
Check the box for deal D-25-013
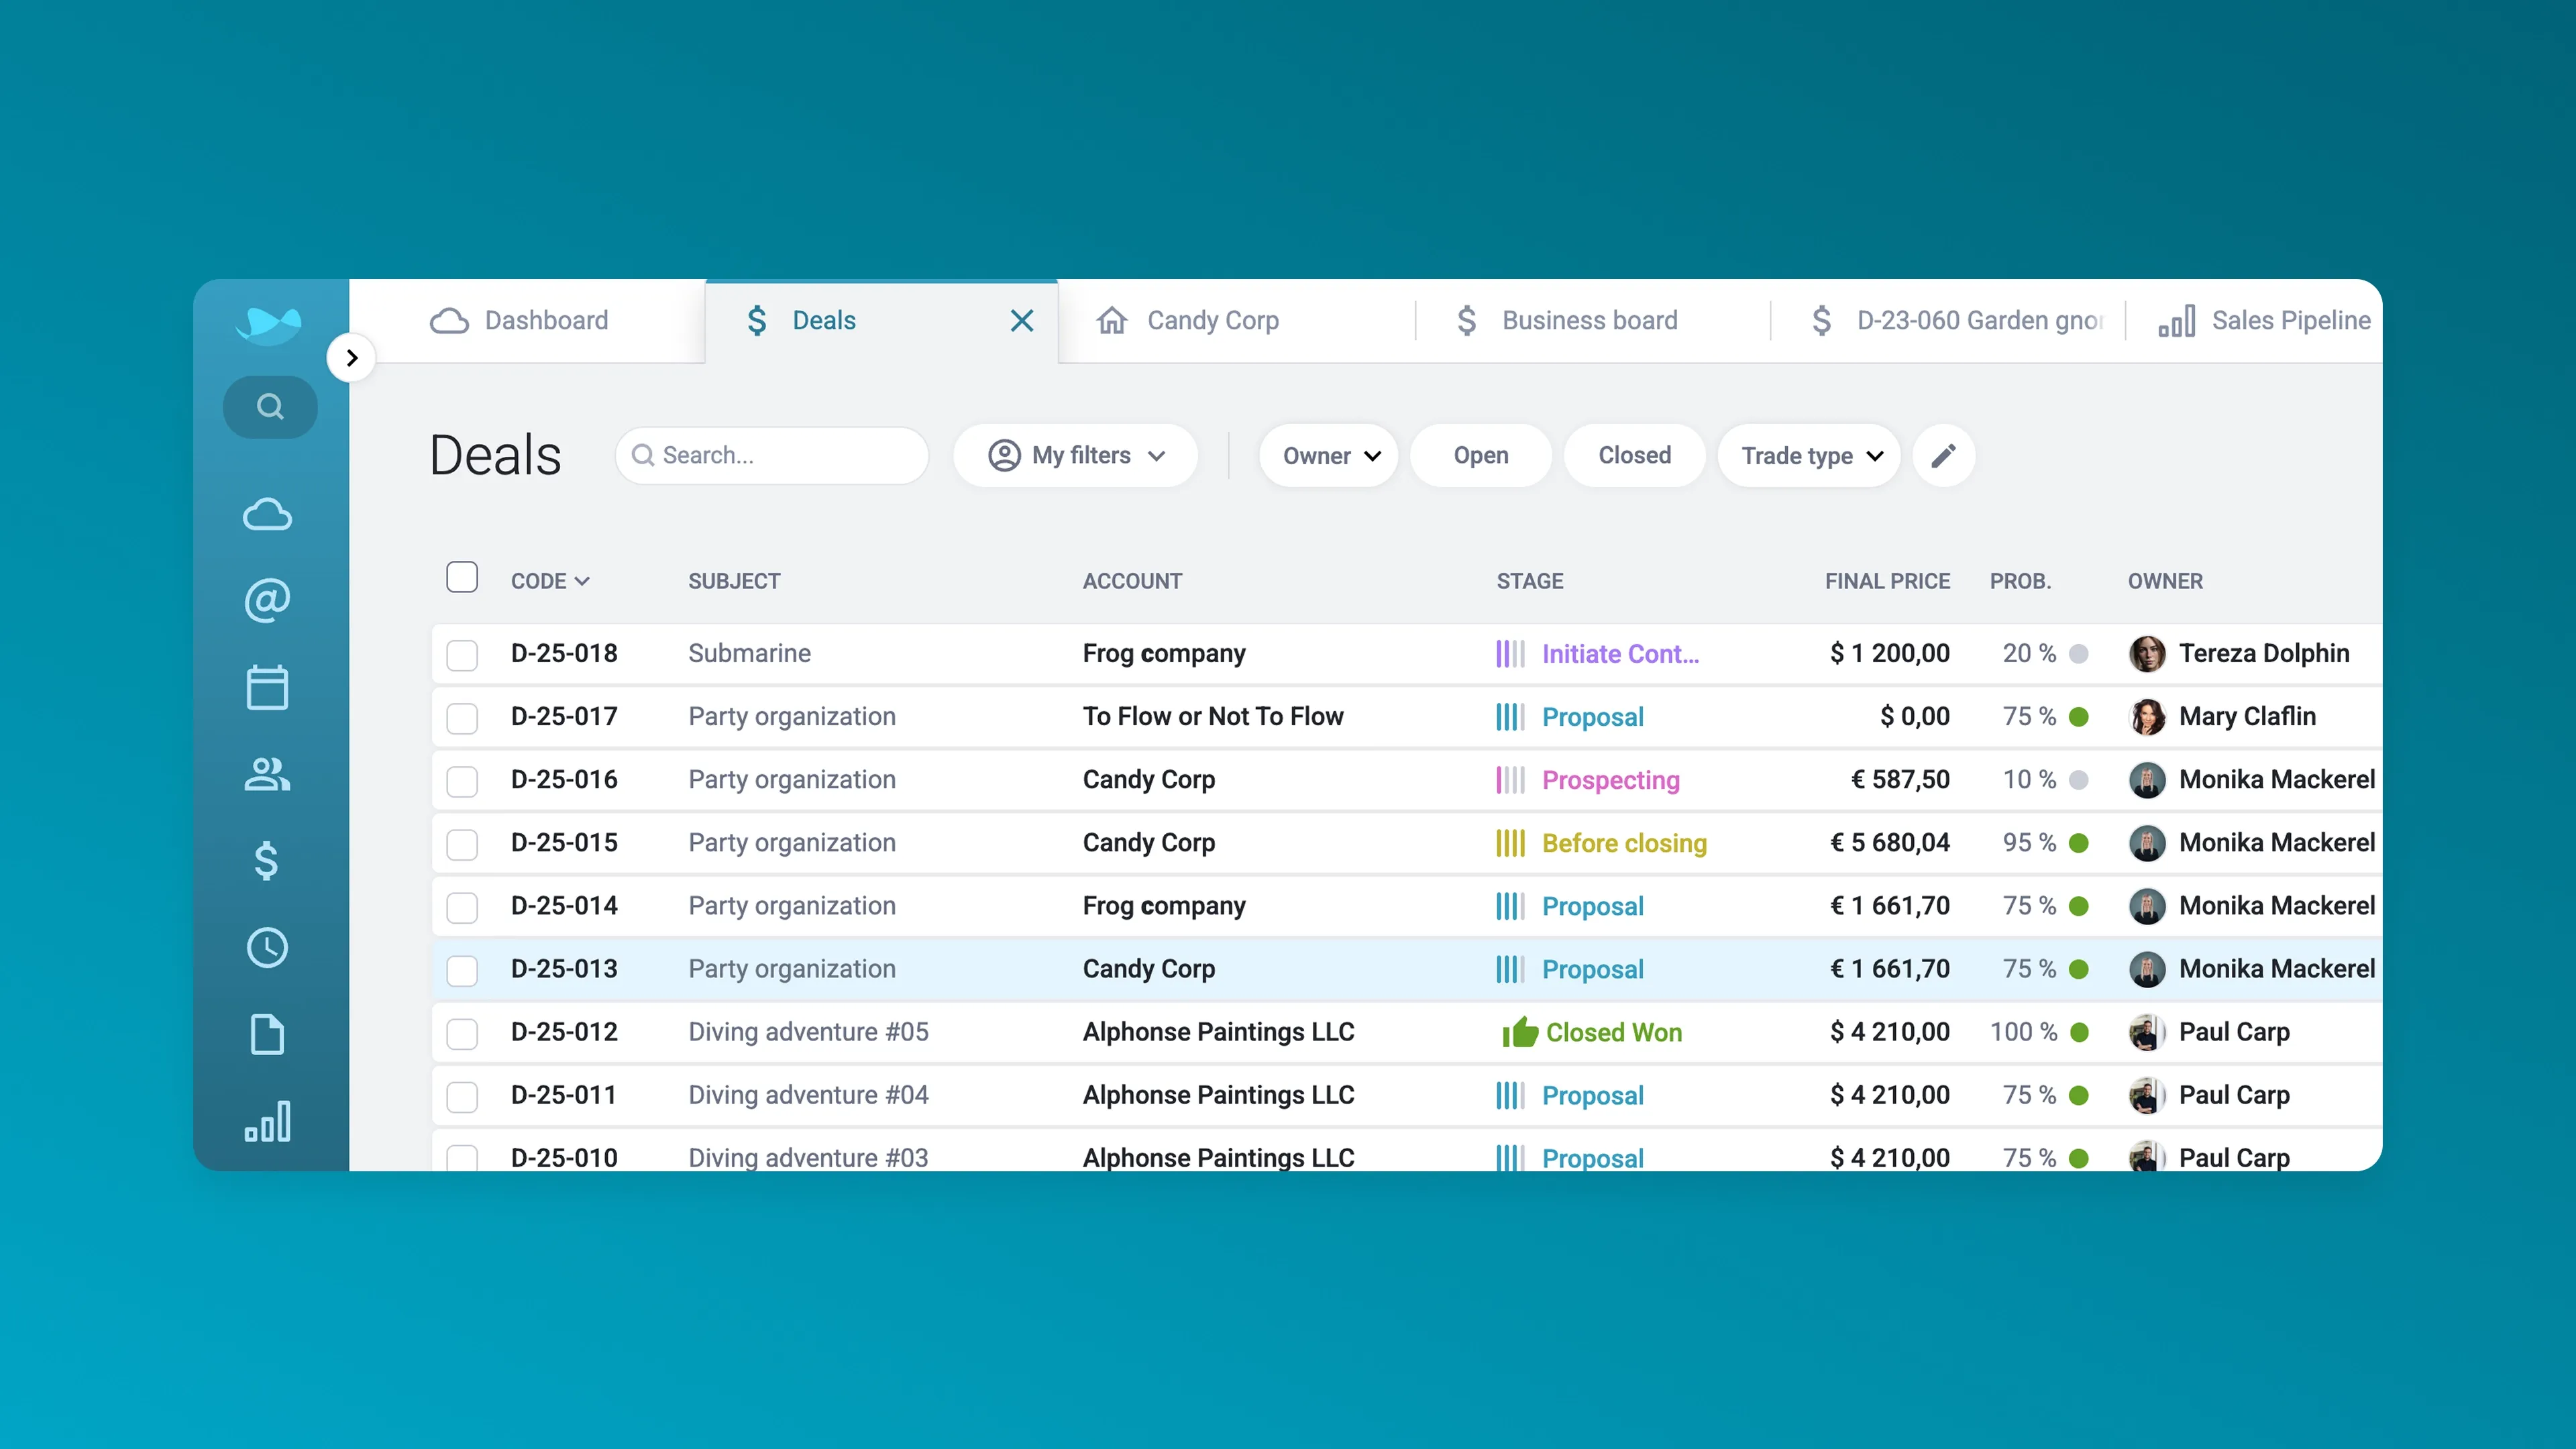[462, 970]
